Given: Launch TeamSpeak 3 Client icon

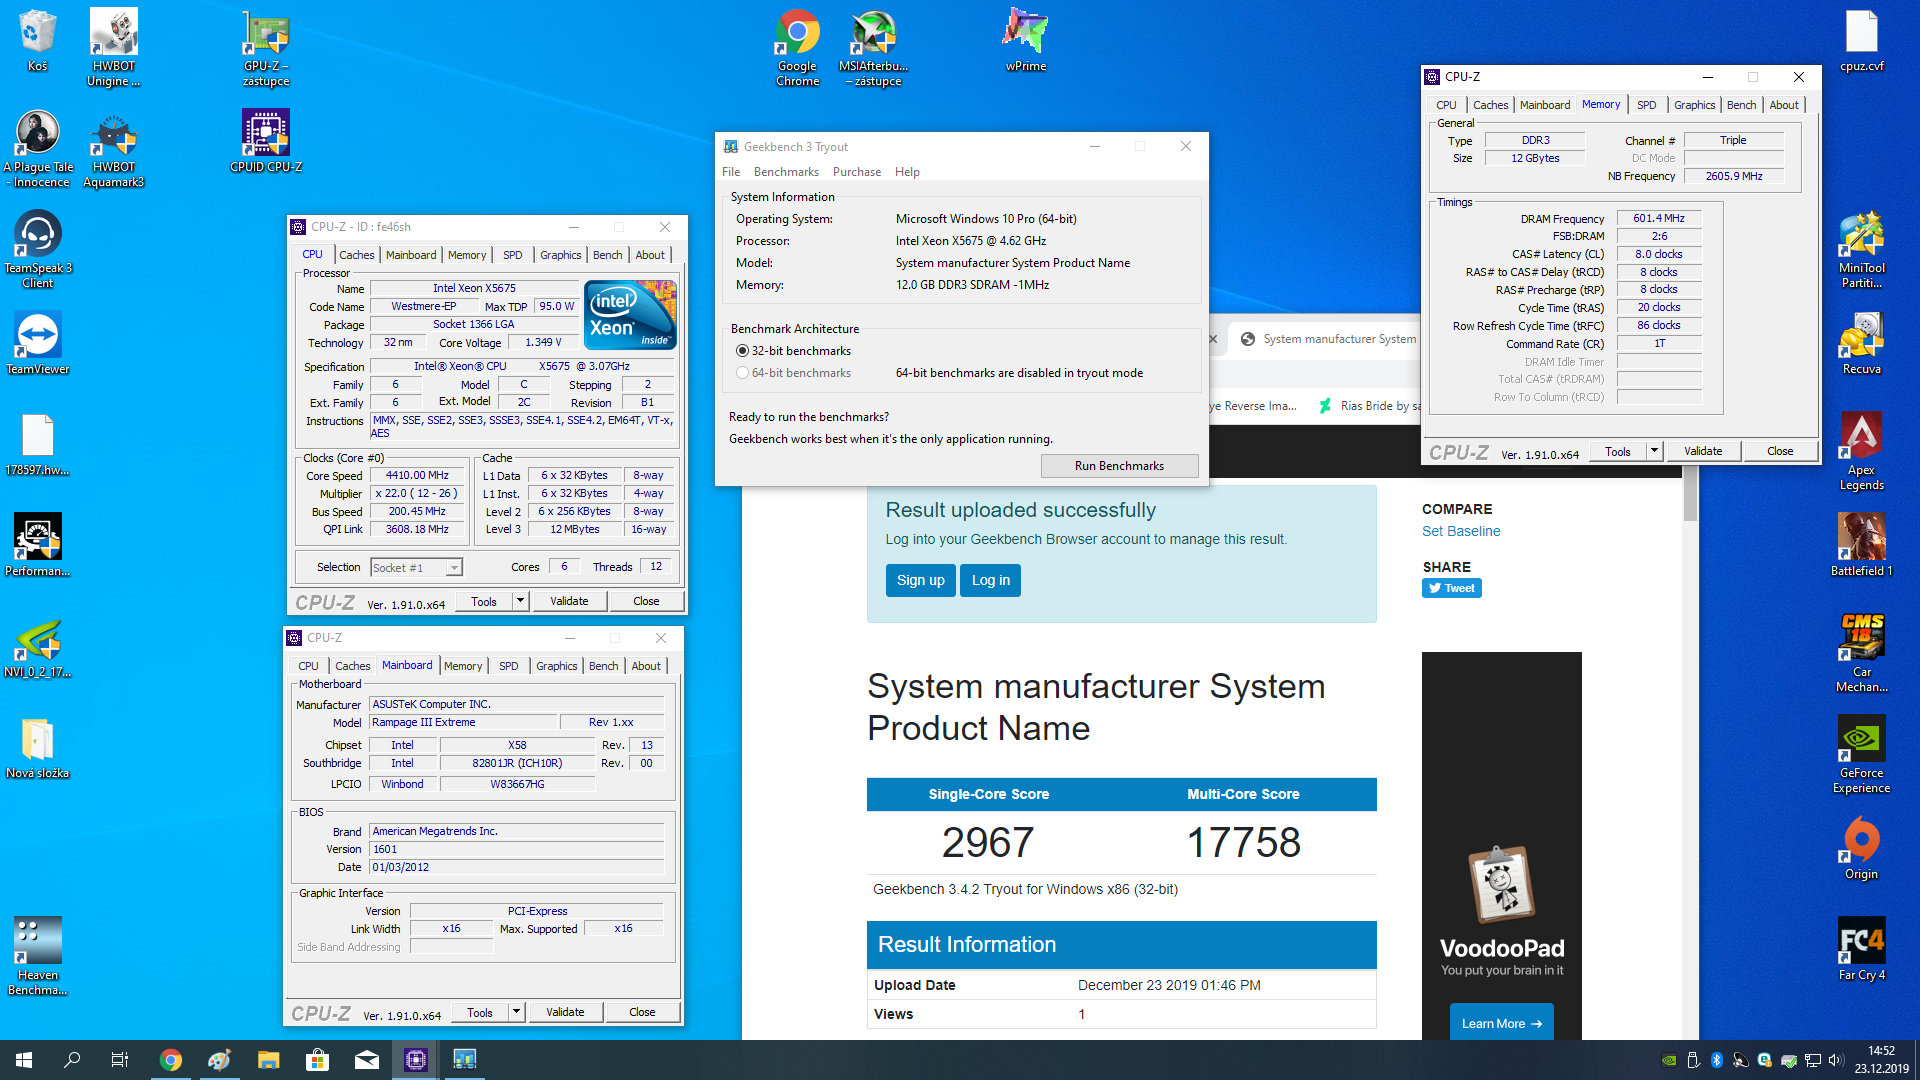Looking at the screenshot, I should (38, 249).
